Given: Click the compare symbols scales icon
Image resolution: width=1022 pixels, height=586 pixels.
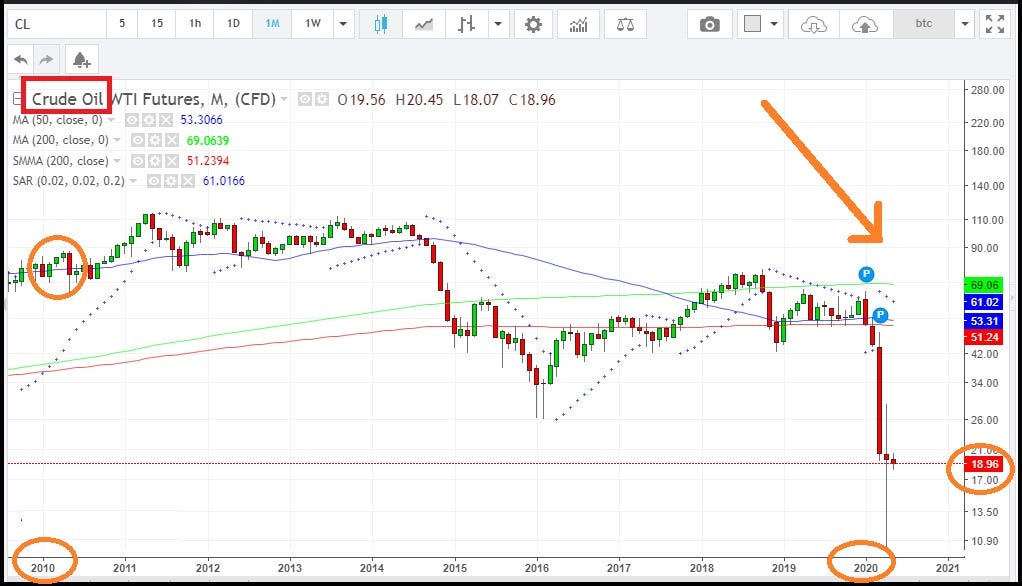Looking at the screenshot, I should 625,24.
